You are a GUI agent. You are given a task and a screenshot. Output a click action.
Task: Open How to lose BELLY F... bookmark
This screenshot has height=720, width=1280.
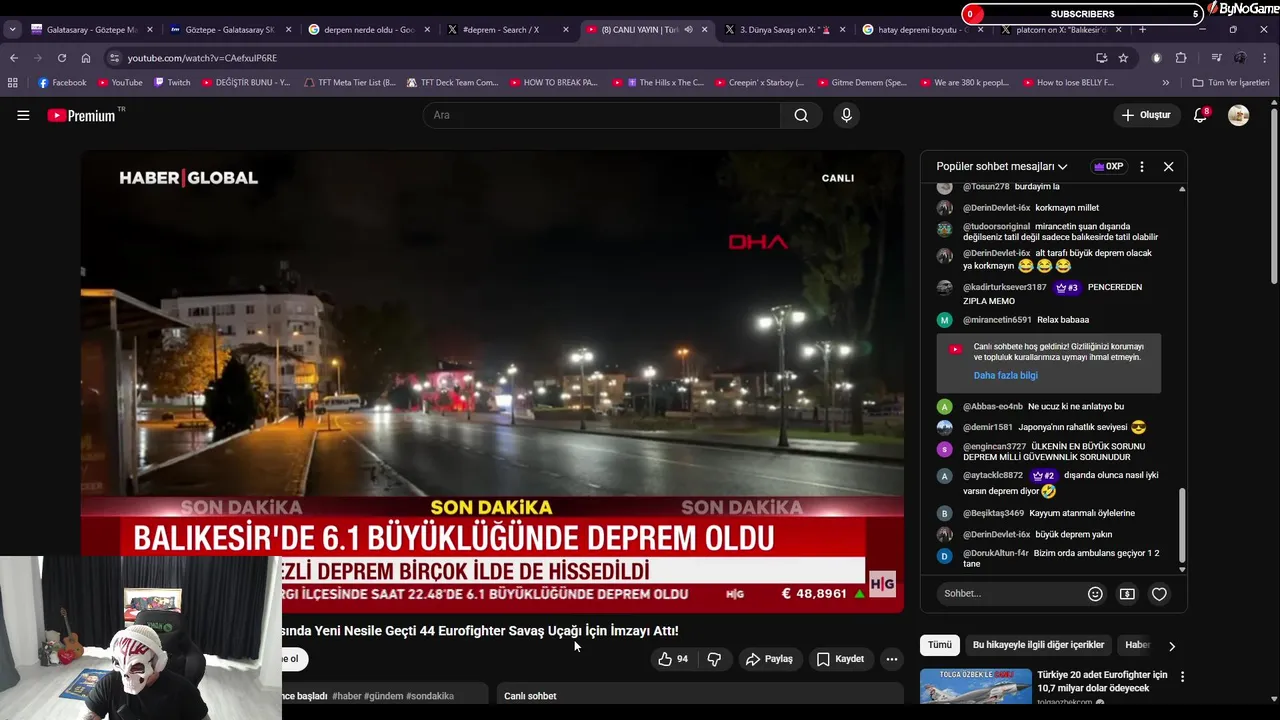(x=1067, y=82)
